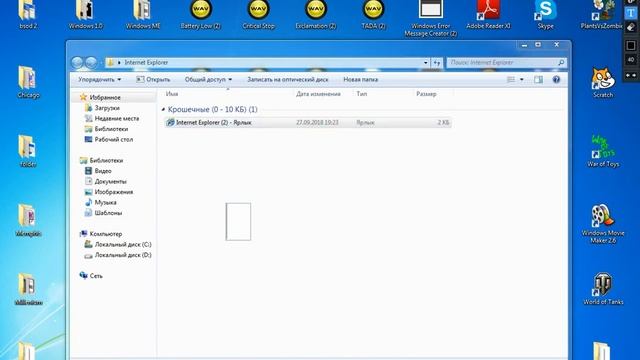The height and width of the screenshot is (360, 640).
Task: Select the Critical Stop WAV file
Action: [x=258, y=15]
